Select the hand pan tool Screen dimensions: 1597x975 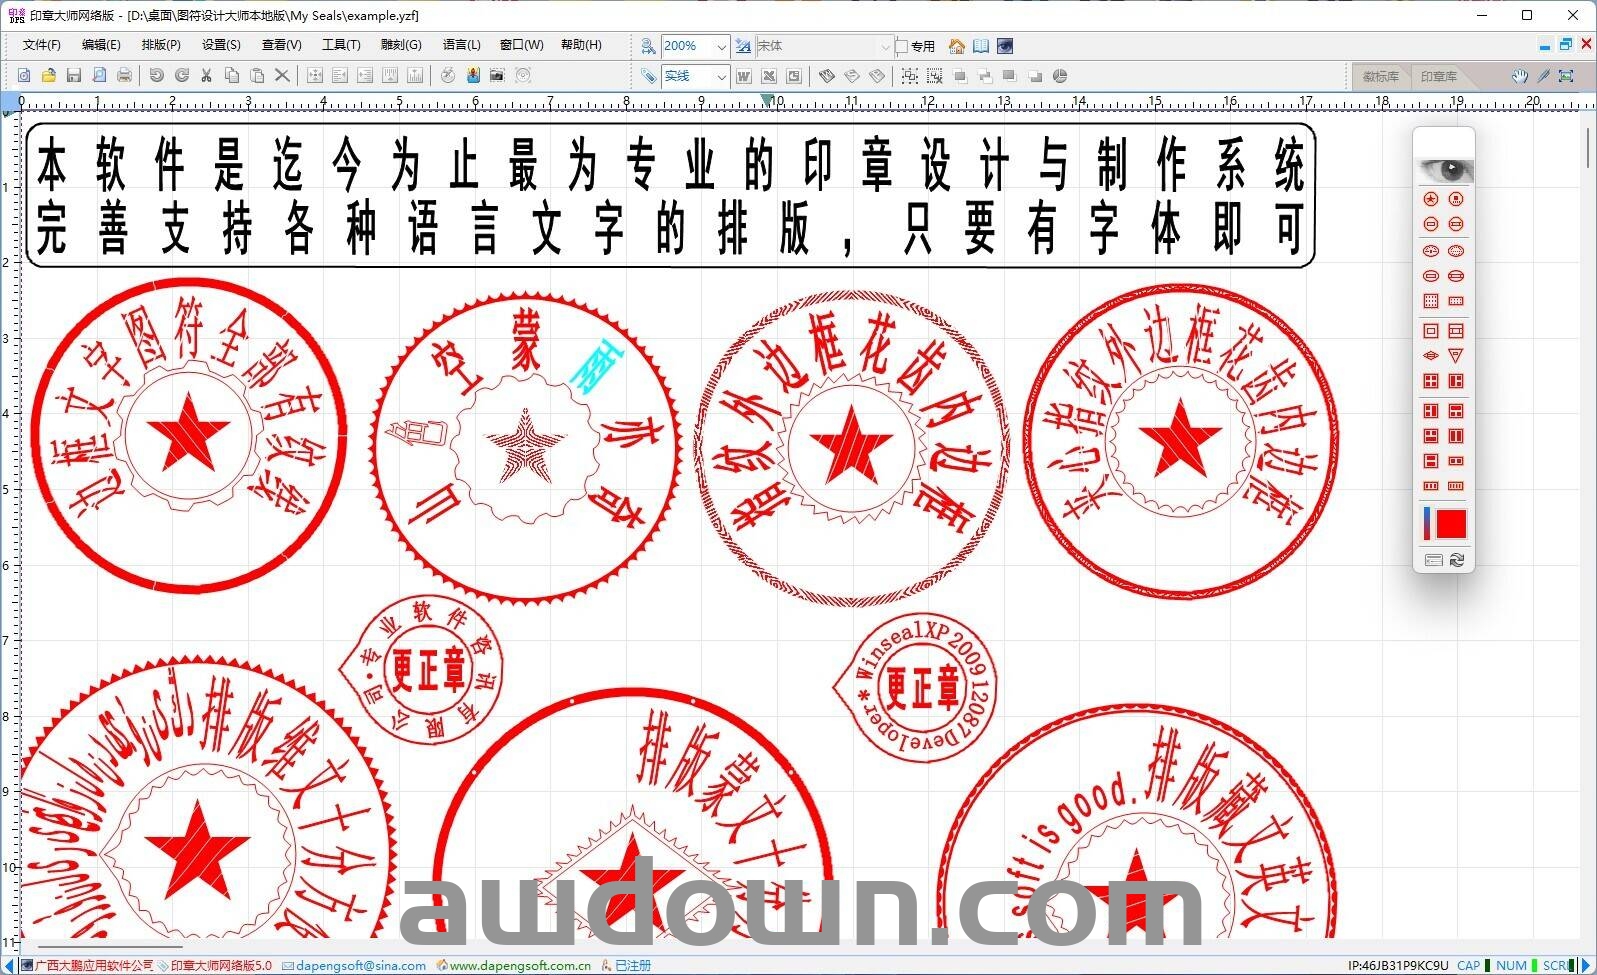click(x=1519, y=76)
